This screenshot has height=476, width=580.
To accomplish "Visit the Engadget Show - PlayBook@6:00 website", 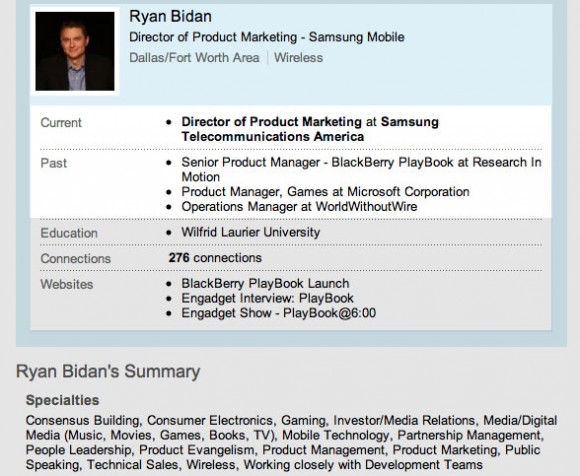I will pos(279,313).
